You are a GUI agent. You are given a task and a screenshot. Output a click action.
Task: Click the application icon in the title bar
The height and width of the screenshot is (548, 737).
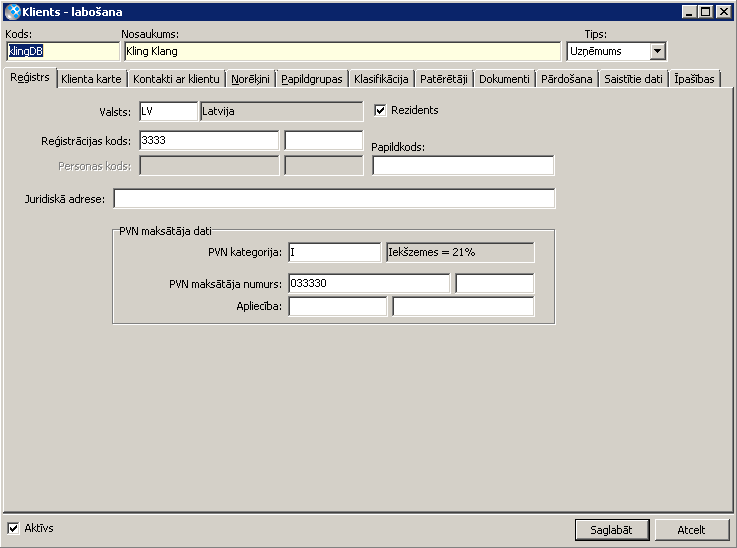pyautogui.click(x=11, y=12)
